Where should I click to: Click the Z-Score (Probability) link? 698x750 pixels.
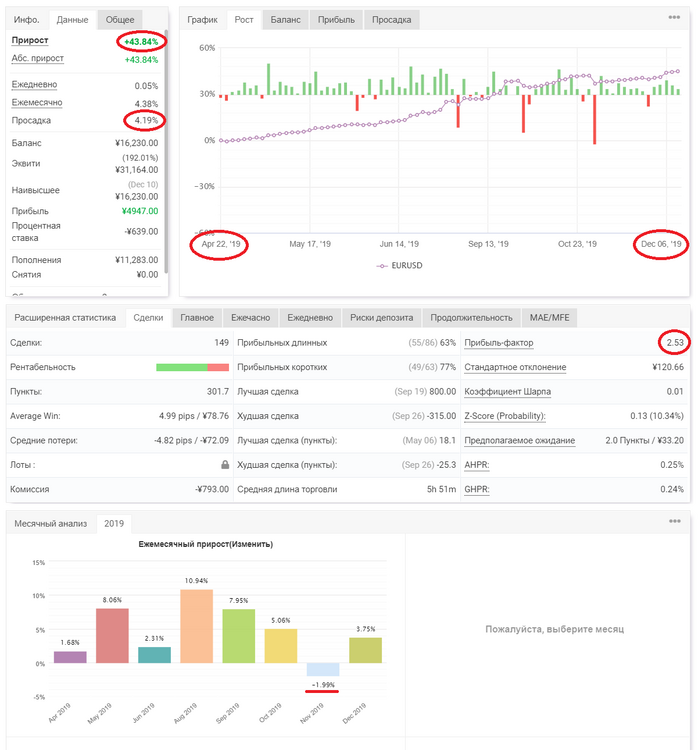505,416
